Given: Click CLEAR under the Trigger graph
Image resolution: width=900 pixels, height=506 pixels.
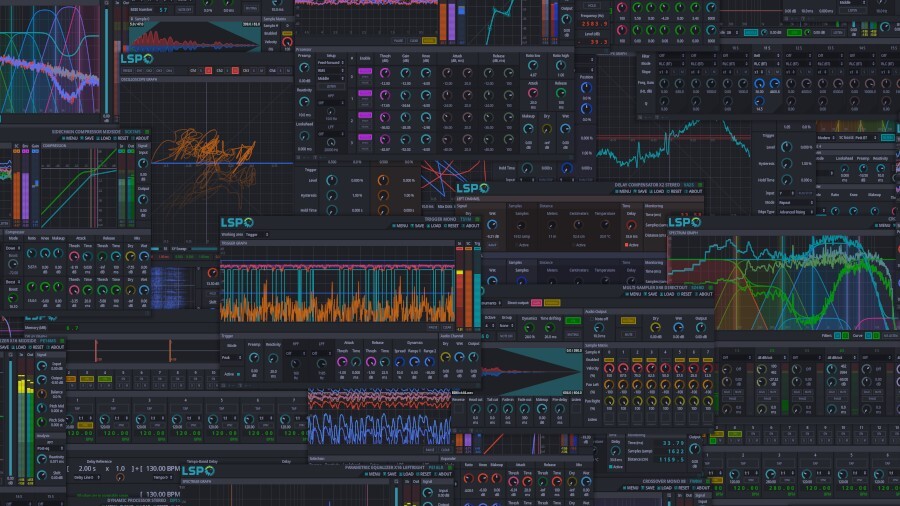Looking at the screenshot, I should tap(447, 328).
